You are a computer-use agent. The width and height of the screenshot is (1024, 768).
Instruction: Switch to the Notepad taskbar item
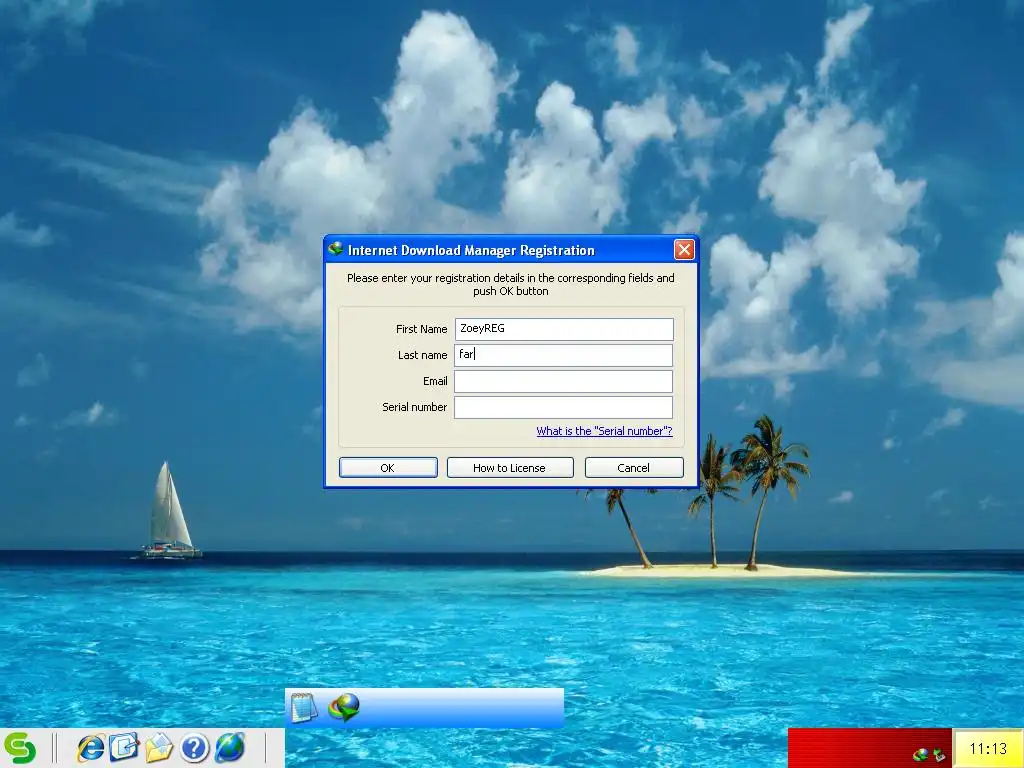(x=304, y=708)
